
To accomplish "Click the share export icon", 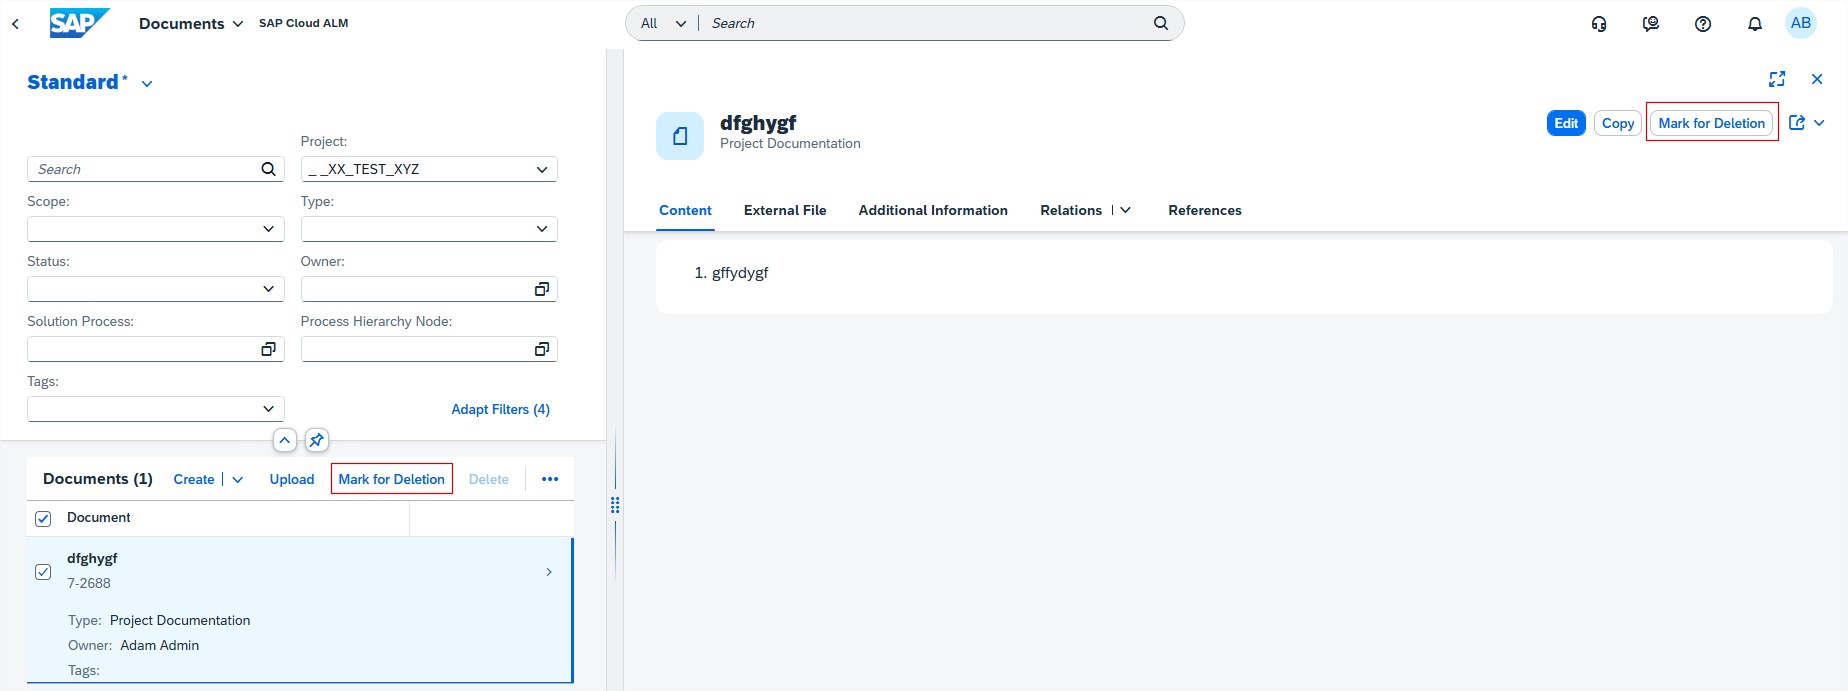I will point(1797,123).
